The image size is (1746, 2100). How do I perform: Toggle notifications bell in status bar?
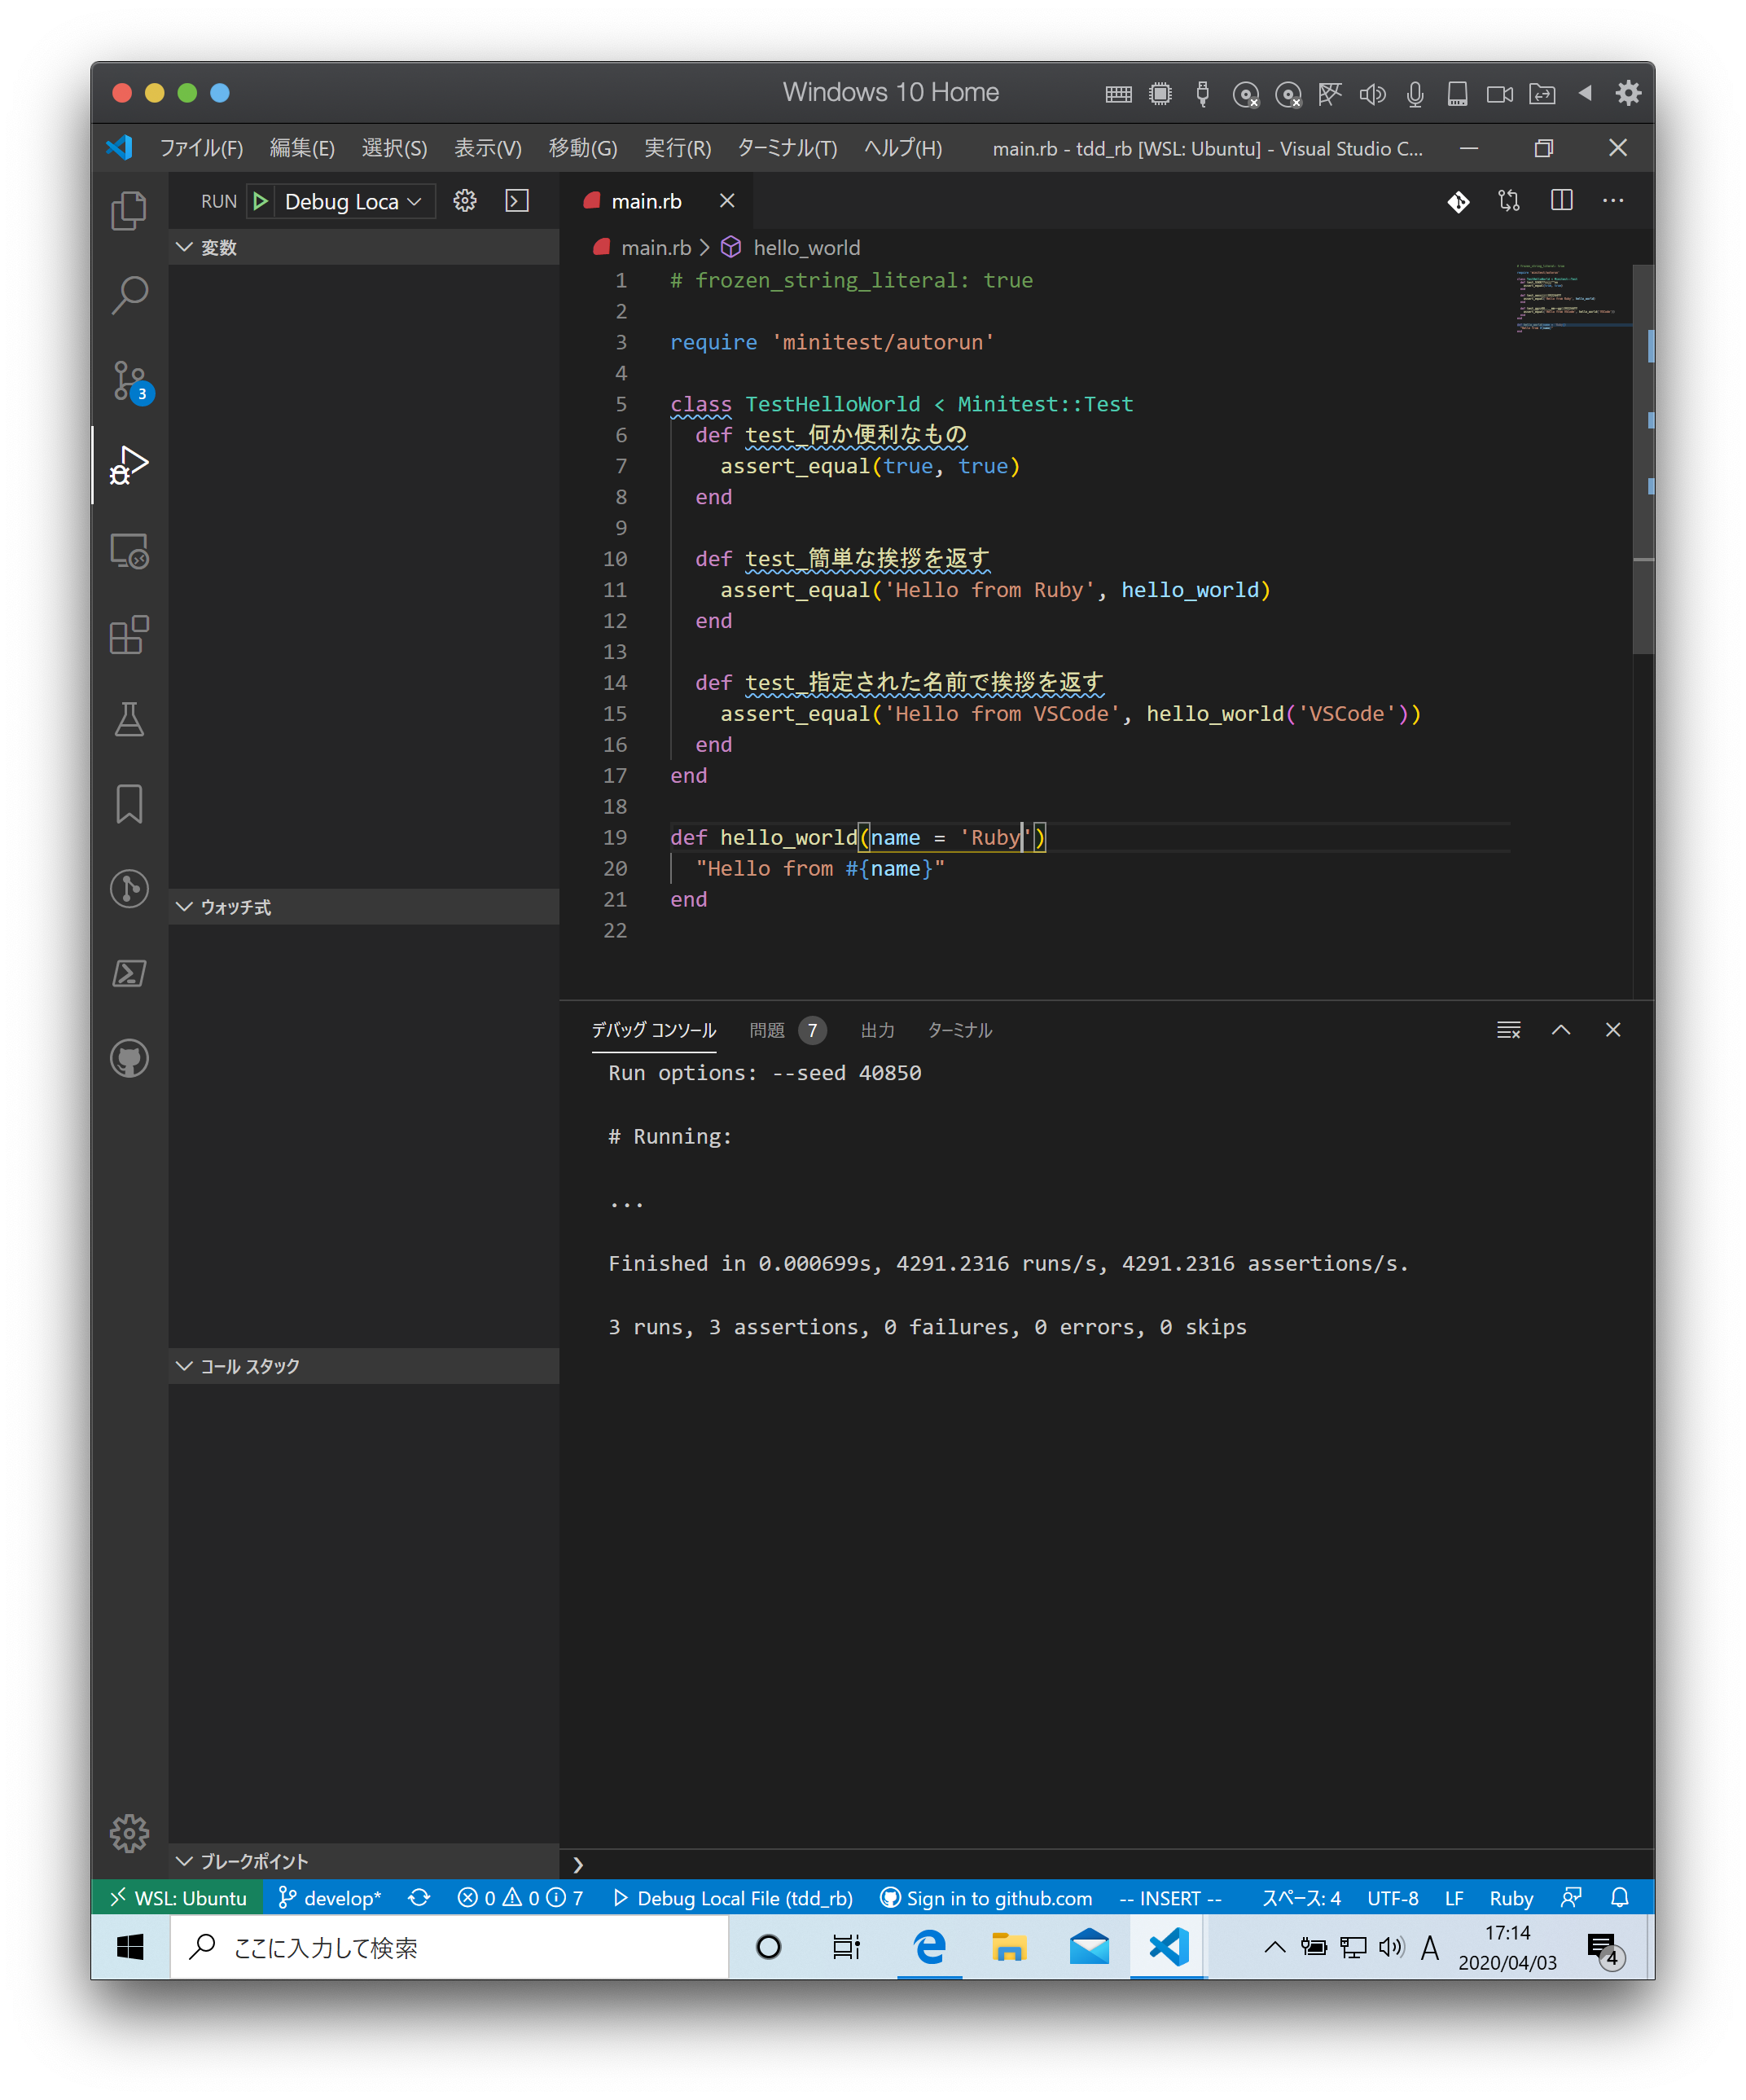click(x=1620, y=1897)
